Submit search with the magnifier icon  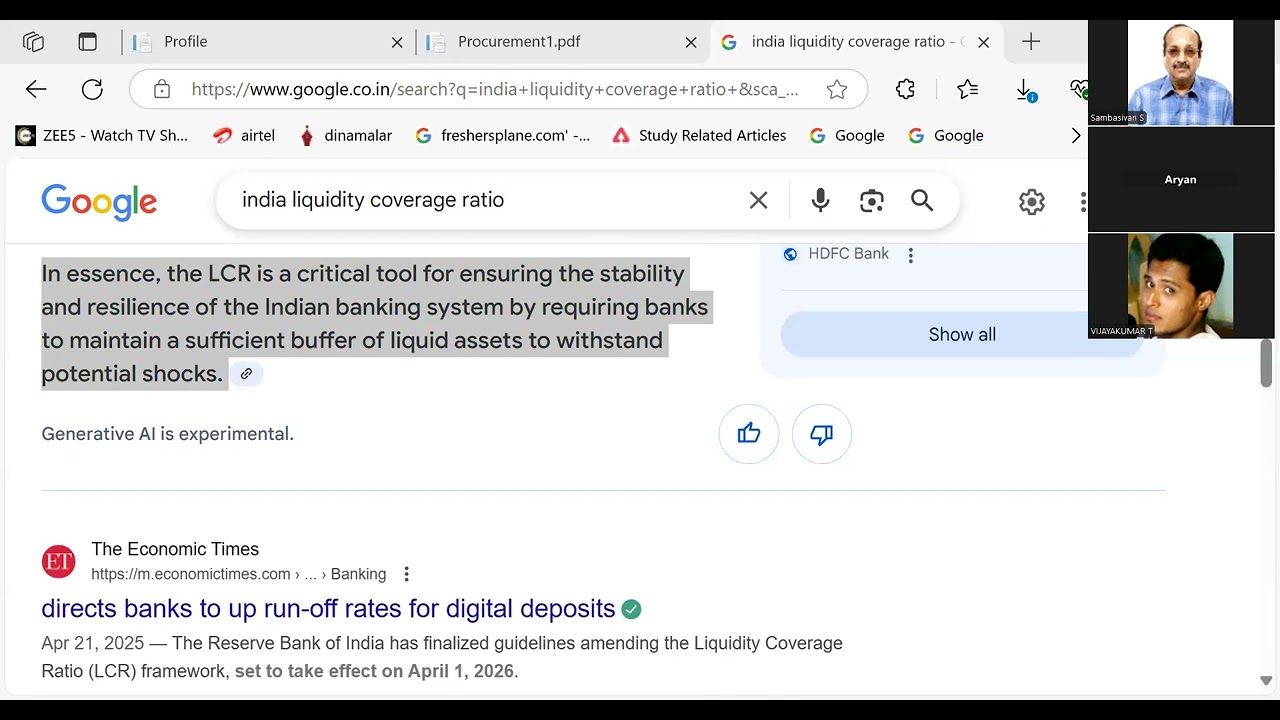click(x=922, y=201)
